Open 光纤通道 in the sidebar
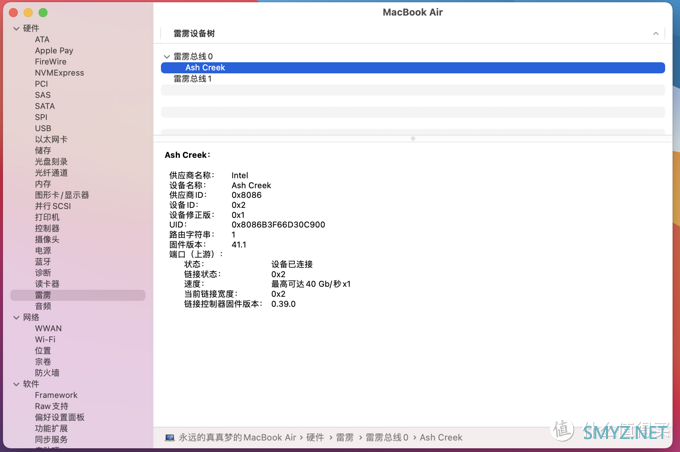 (x=51, y=173)
